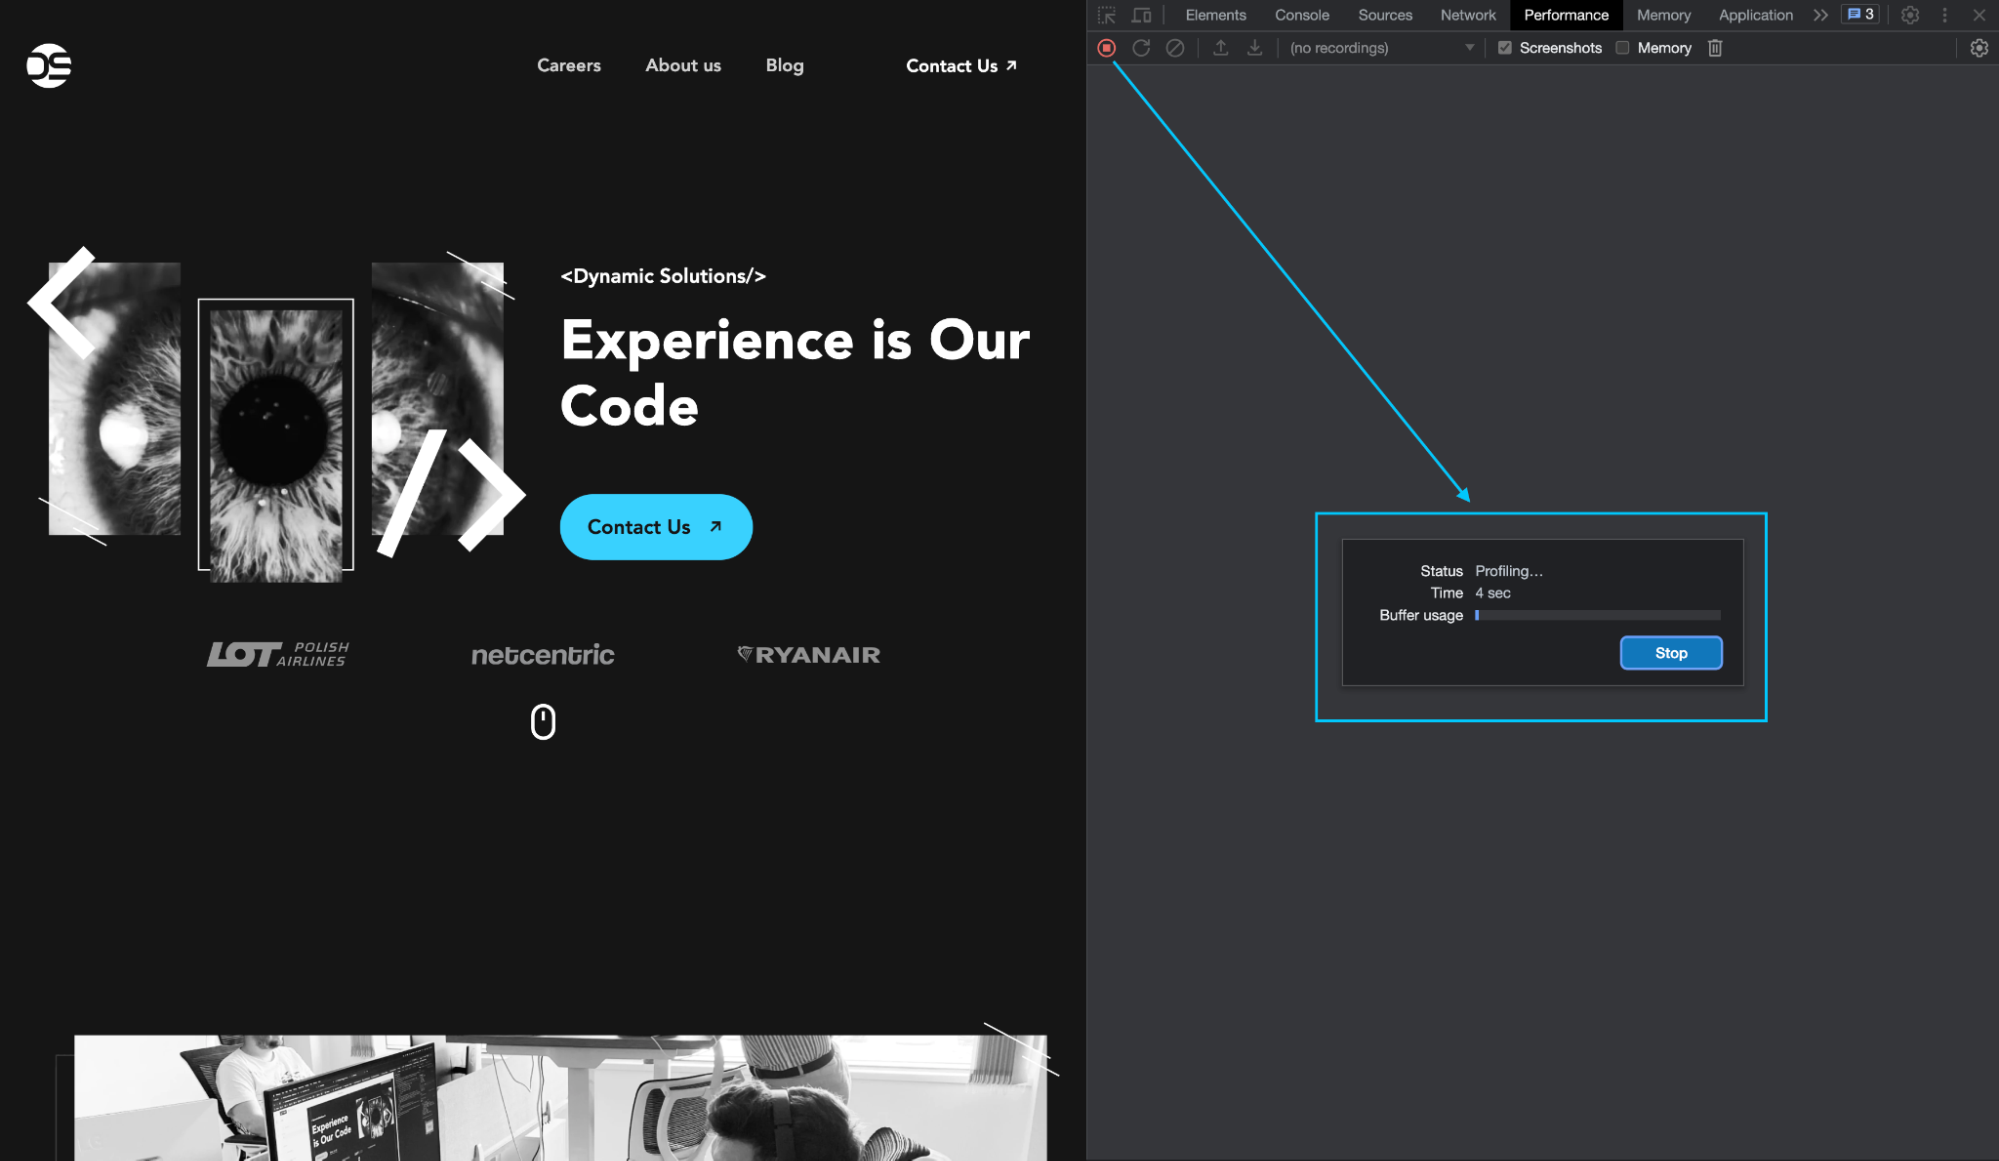Click the load profile upload icon
The height and width of the screenshot is (1161, 1999).
[1221, 48]
